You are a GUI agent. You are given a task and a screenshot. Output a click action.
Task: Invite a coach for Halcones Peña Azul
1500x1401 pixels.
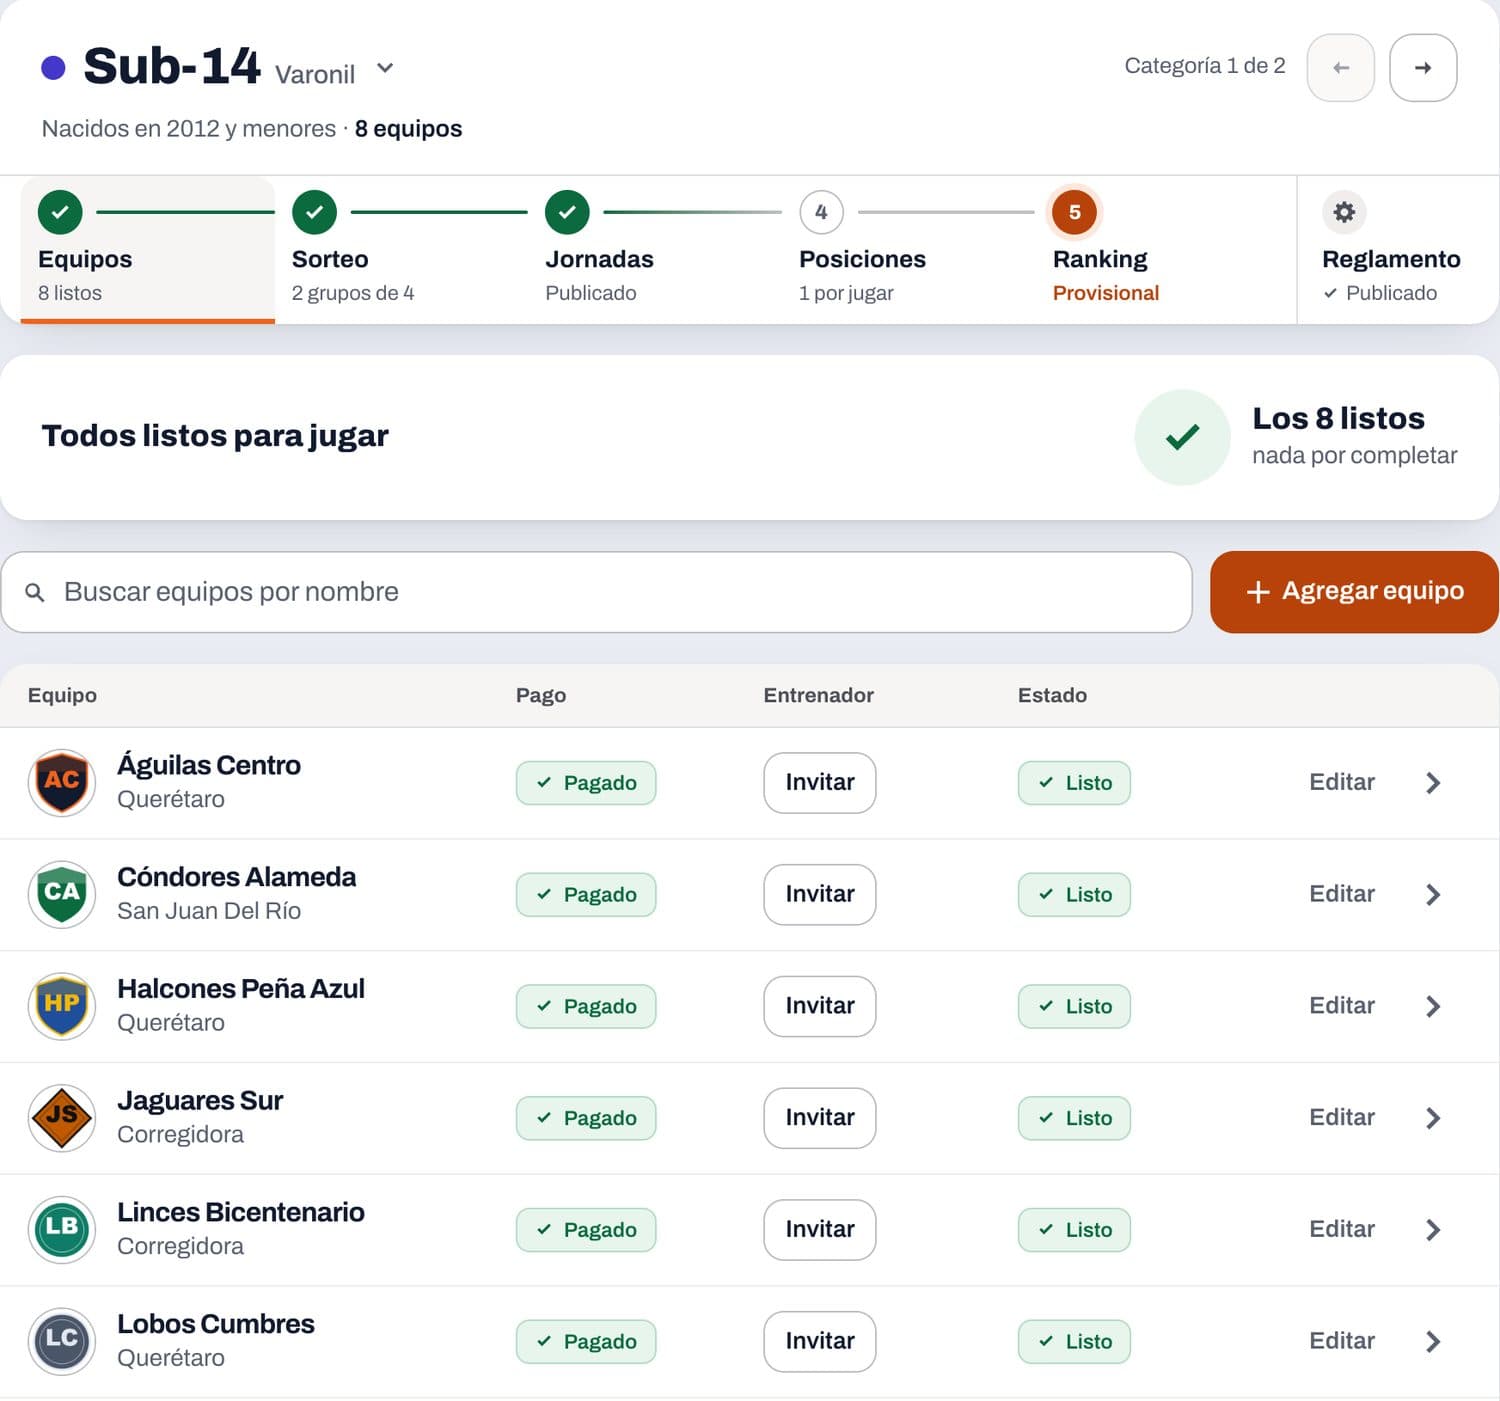click(820, 1006)
